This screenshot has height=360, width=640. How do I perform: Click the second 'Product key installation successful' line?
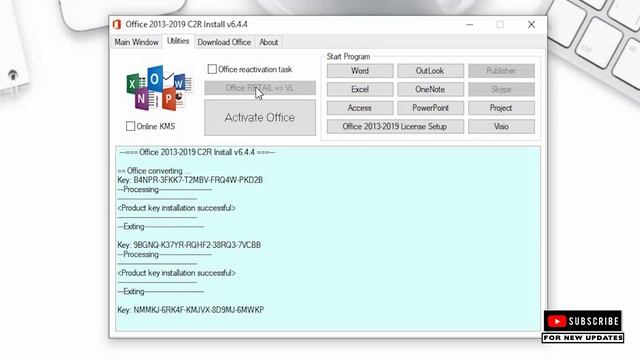[177, 273]
